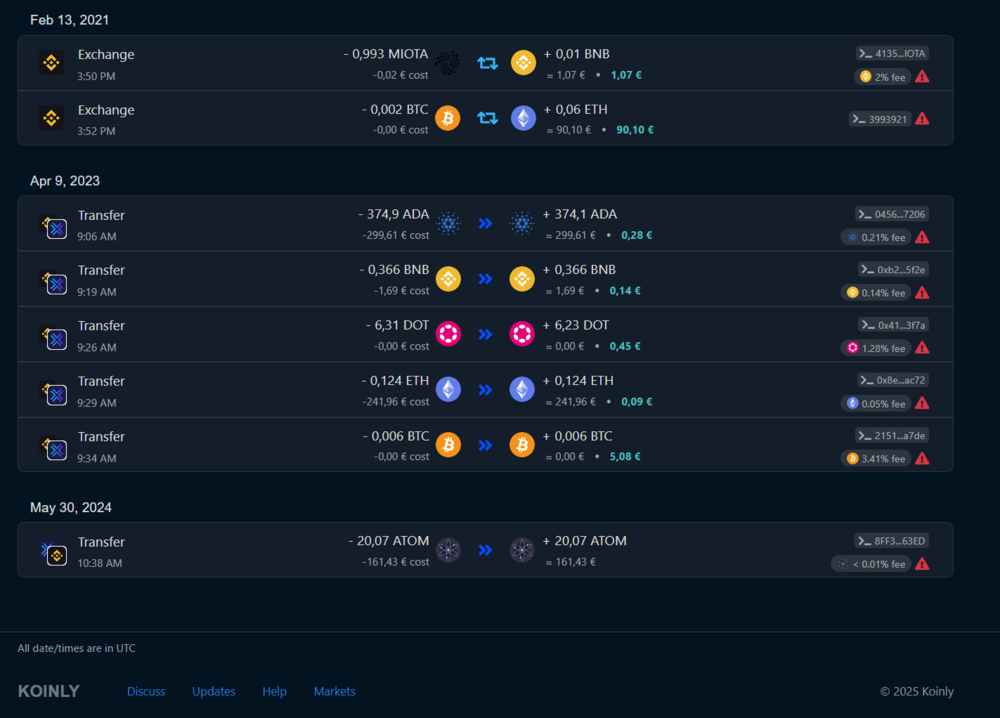1000x718 pixels.
Task: Click the sent DOT coin icon on the 9:26 AM transfer
Action: pos(448,334)
